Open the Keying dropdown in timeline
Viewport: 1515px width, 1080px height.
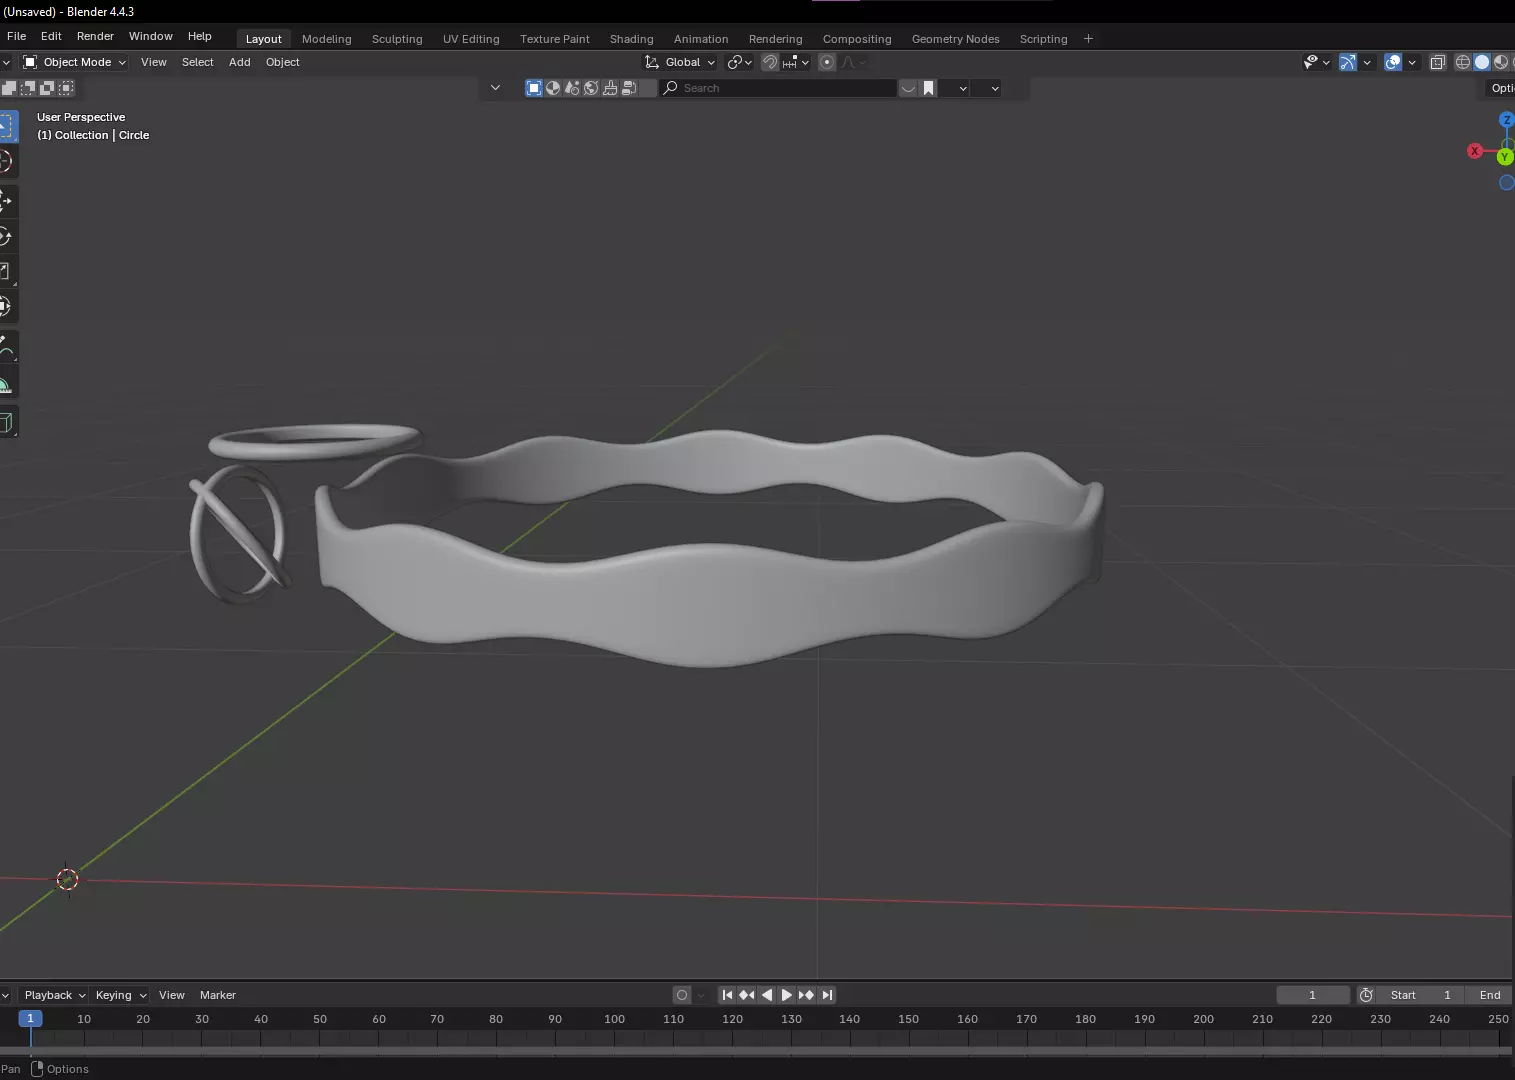(x=120, y=995)
